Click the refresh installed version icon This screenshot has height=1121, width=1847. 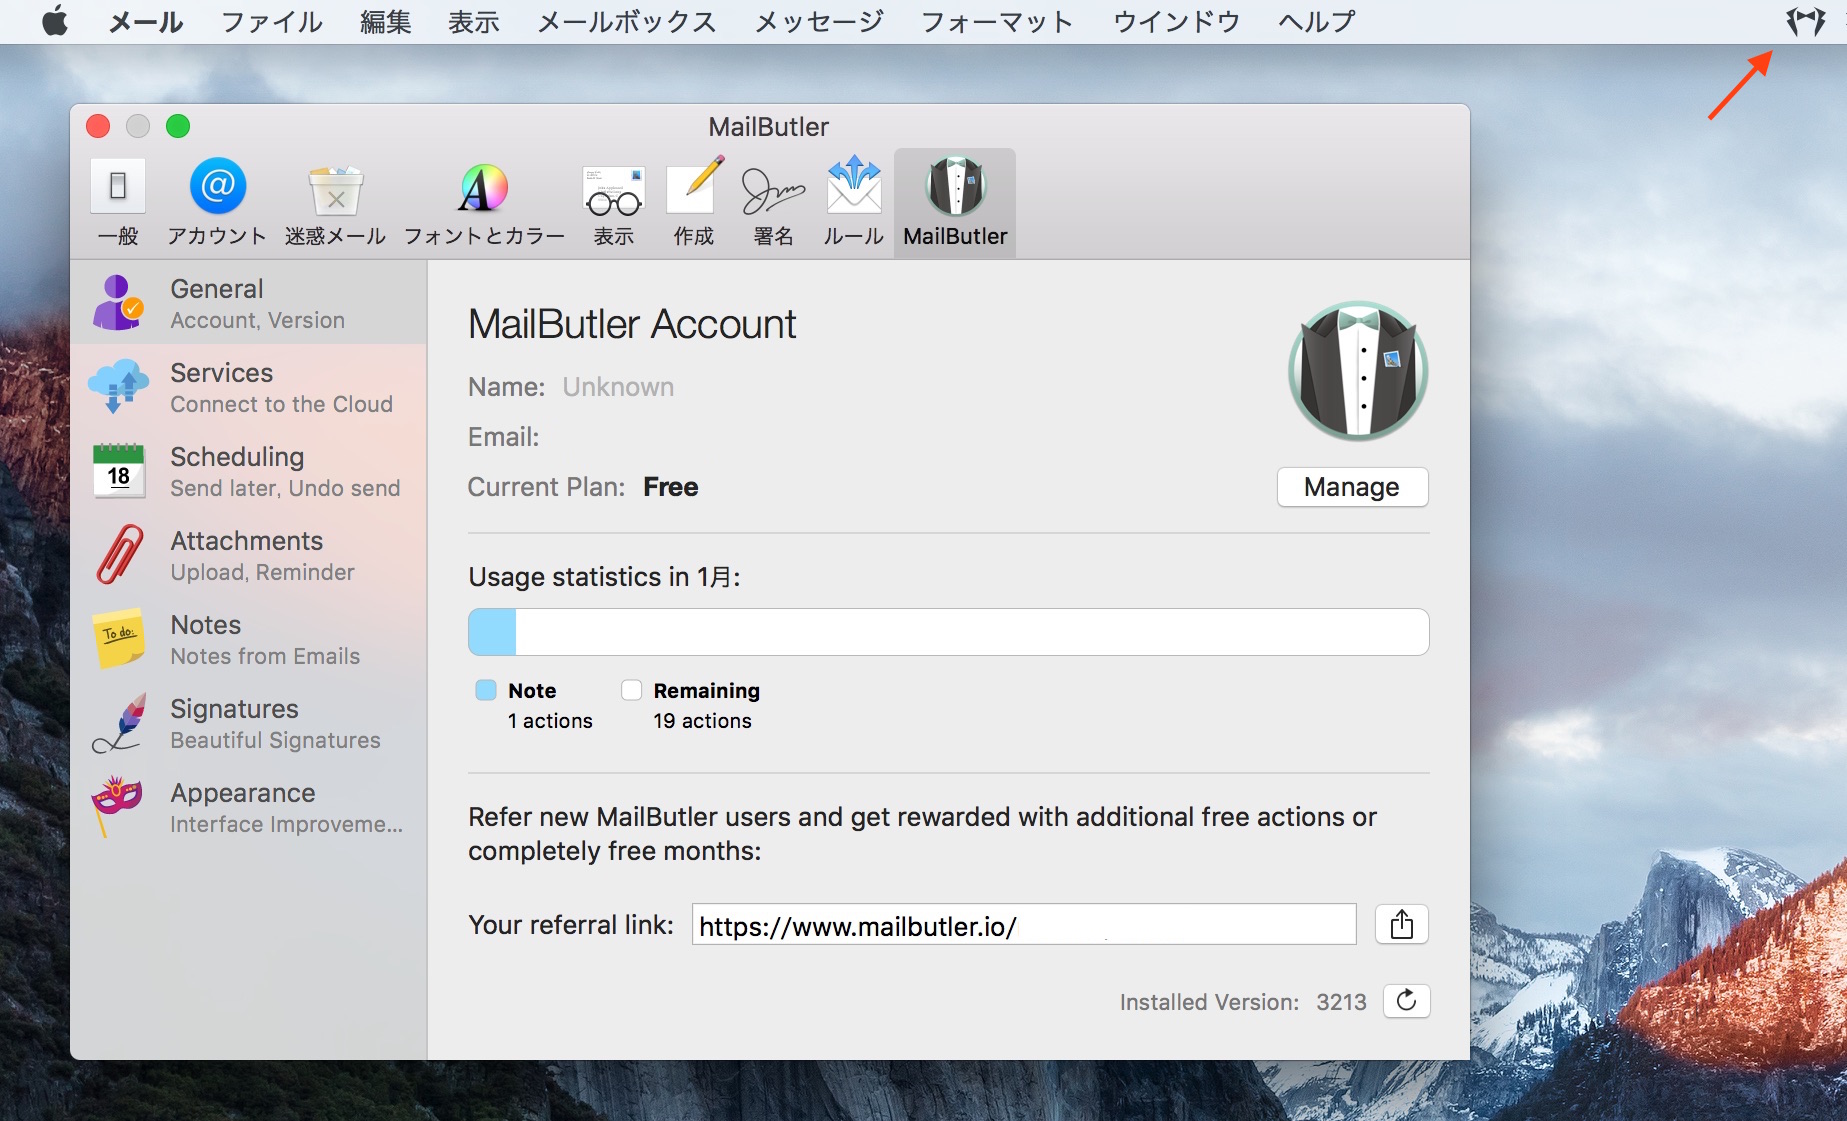pos(1407,1001)
